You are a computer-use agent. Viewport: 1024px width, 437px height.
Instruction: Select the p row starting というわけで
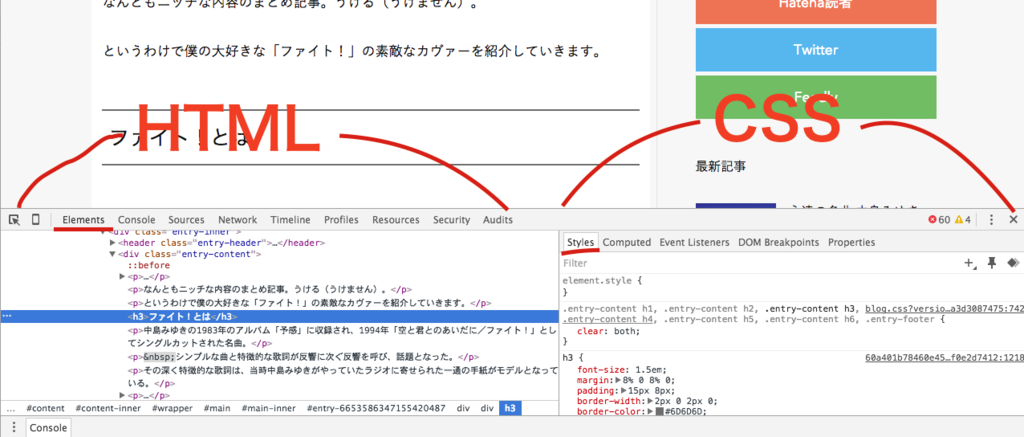pyautogui.click(x=309, y=303)
